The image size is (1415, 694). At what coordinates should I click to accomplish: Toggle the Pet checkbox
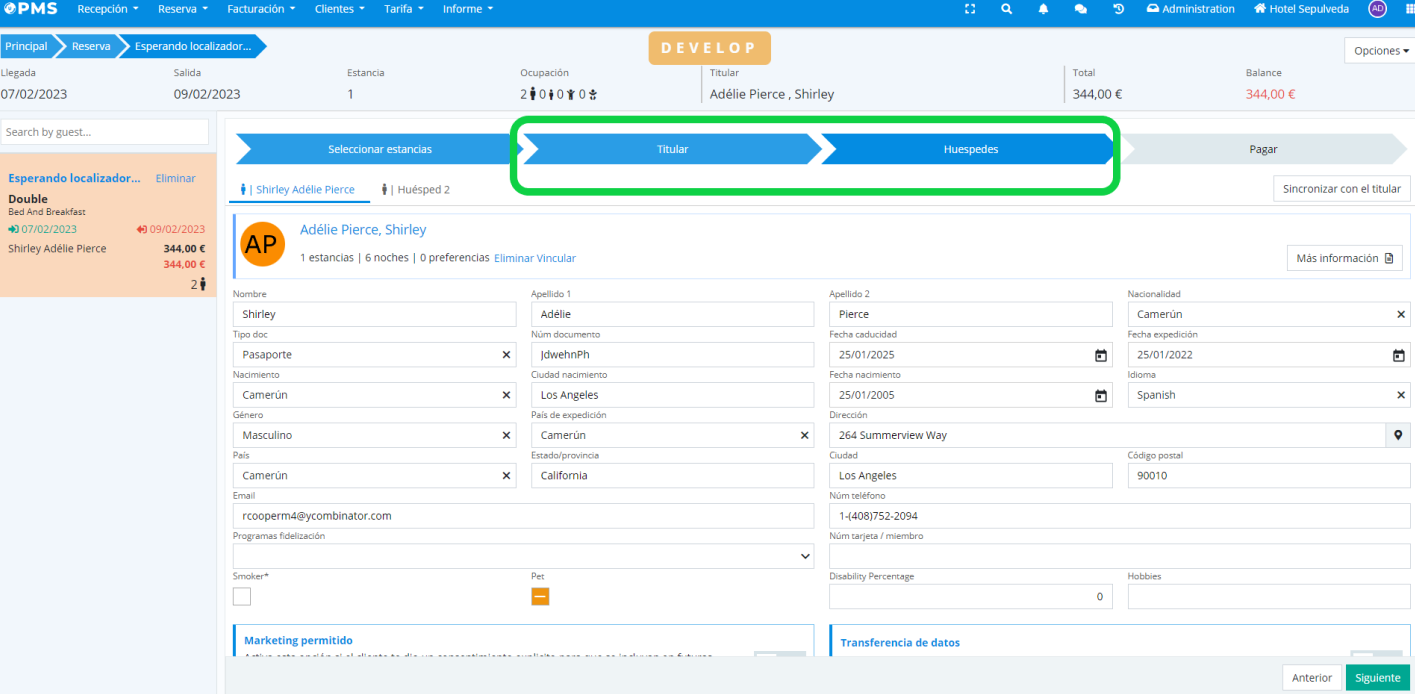pyautogui.click(x=540, y=597)
